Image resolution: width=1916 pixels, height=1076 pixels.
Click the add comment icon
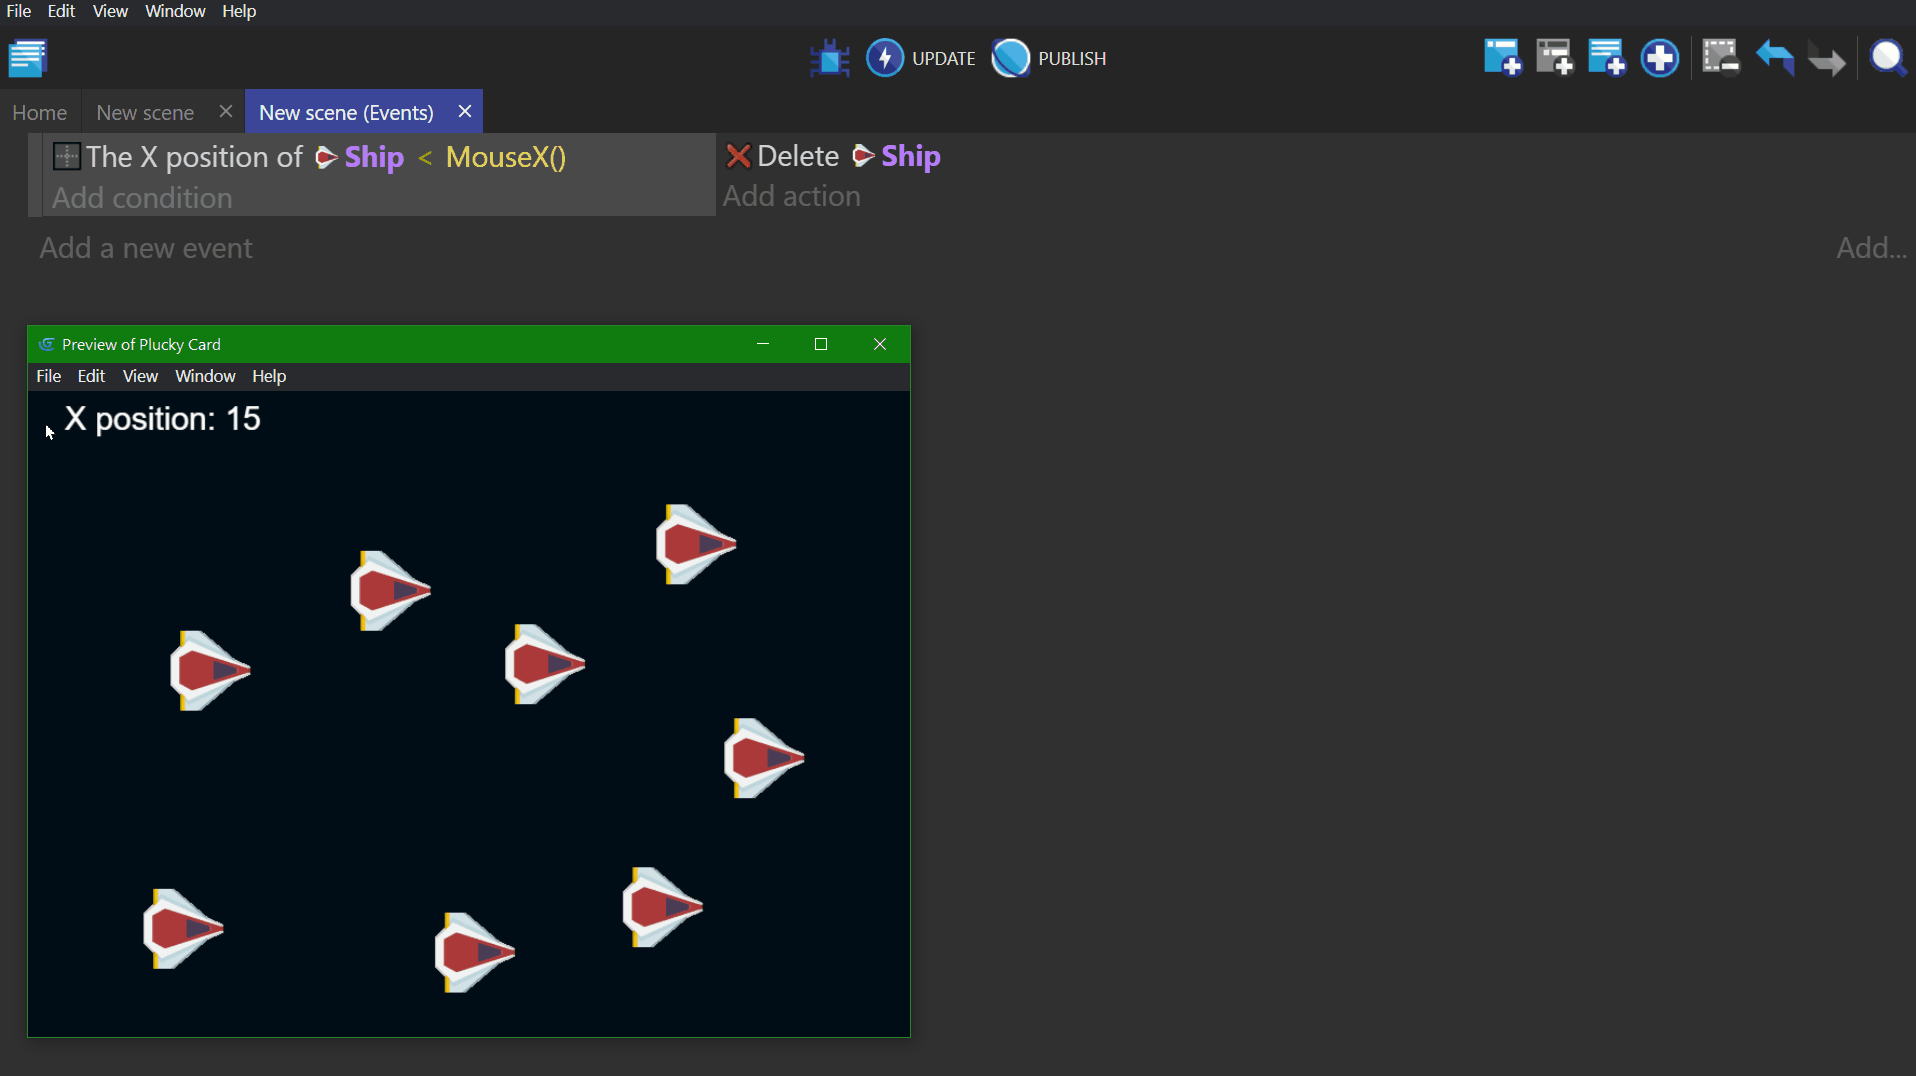[x=1606, y=58]
